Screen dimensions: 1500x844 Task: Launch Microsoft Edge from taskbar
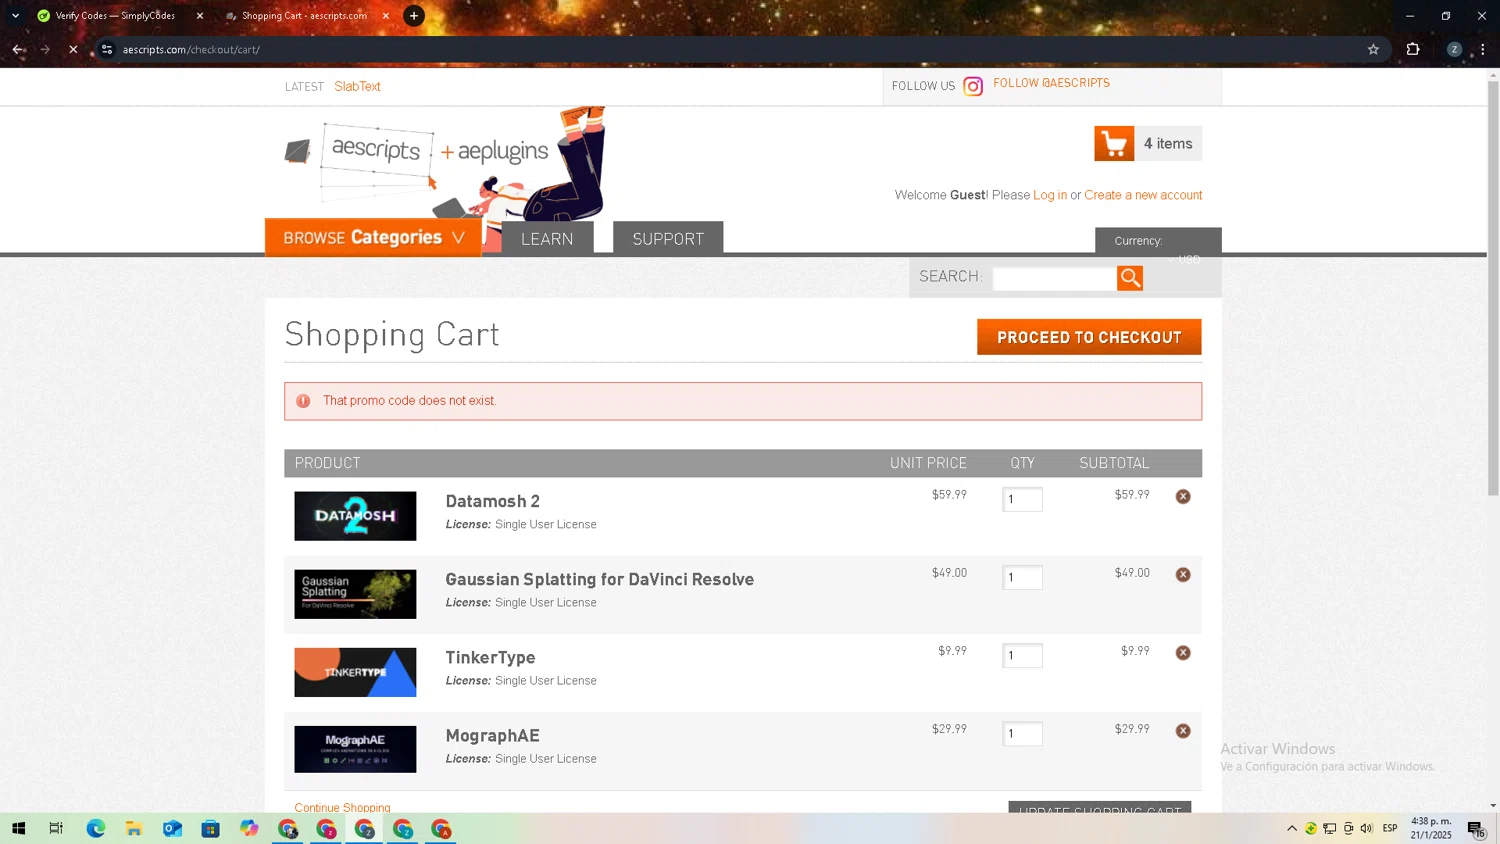click(95, 828)
